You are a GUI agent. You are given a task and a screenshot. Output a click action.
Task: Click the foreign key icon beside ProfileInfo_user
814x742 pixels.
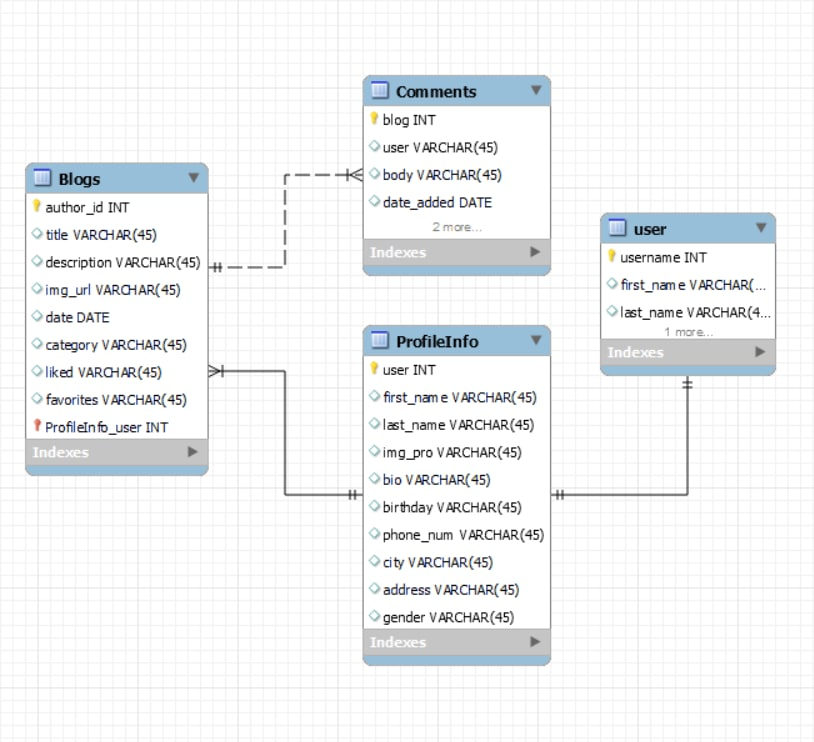coord(37,426)
